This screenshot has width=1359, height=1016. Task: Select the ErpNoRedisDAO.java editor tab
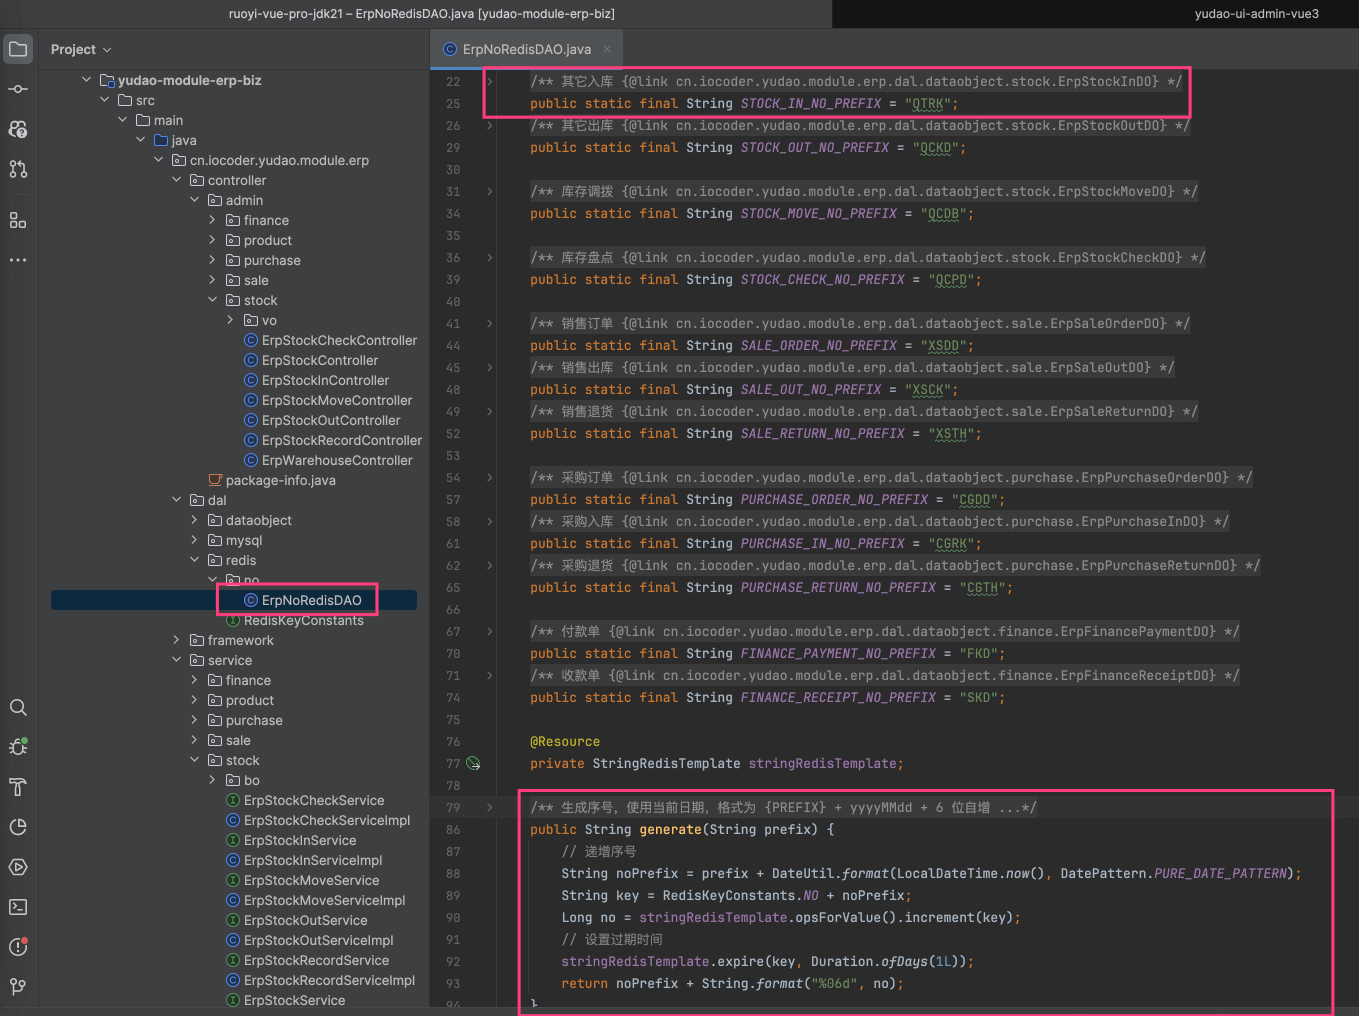[526, 49]
